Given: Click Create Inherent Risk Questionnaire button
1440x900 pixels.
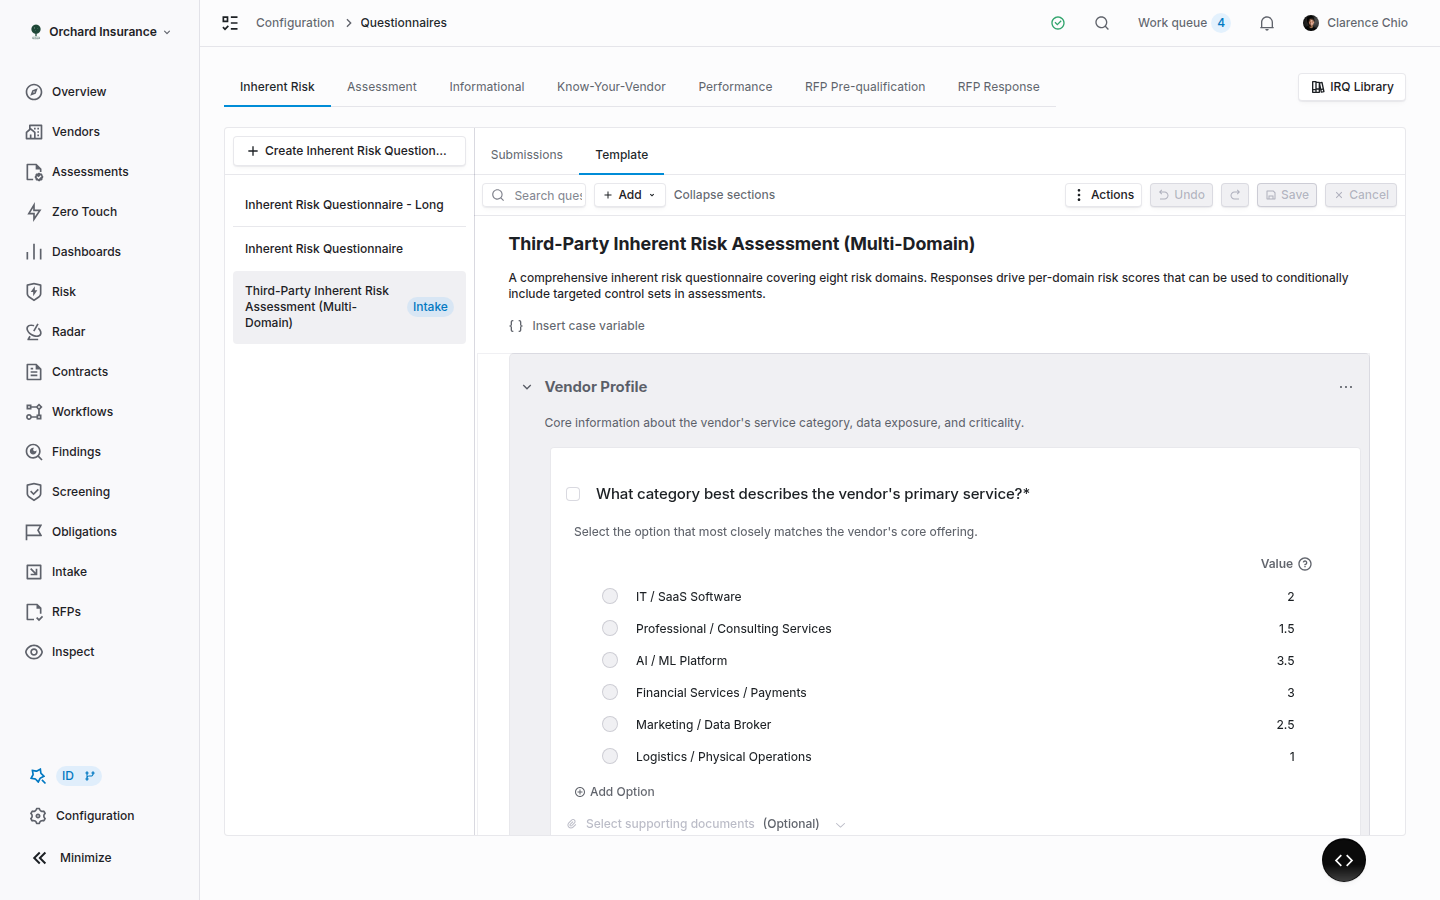Looking at the screenshot, I should pyautogui.click(x=349, y=151).
